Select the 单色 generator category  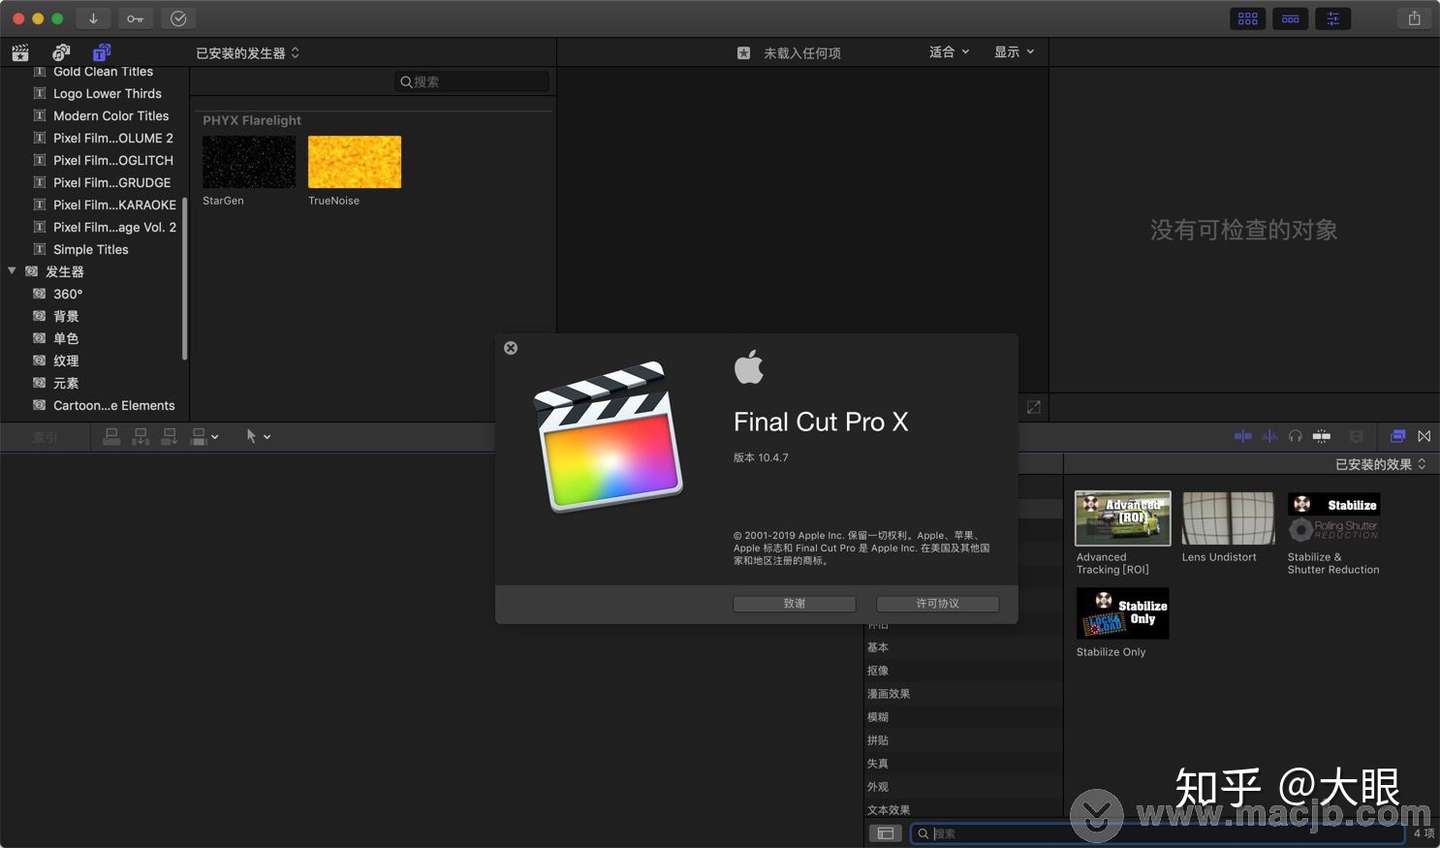point(66,338)
